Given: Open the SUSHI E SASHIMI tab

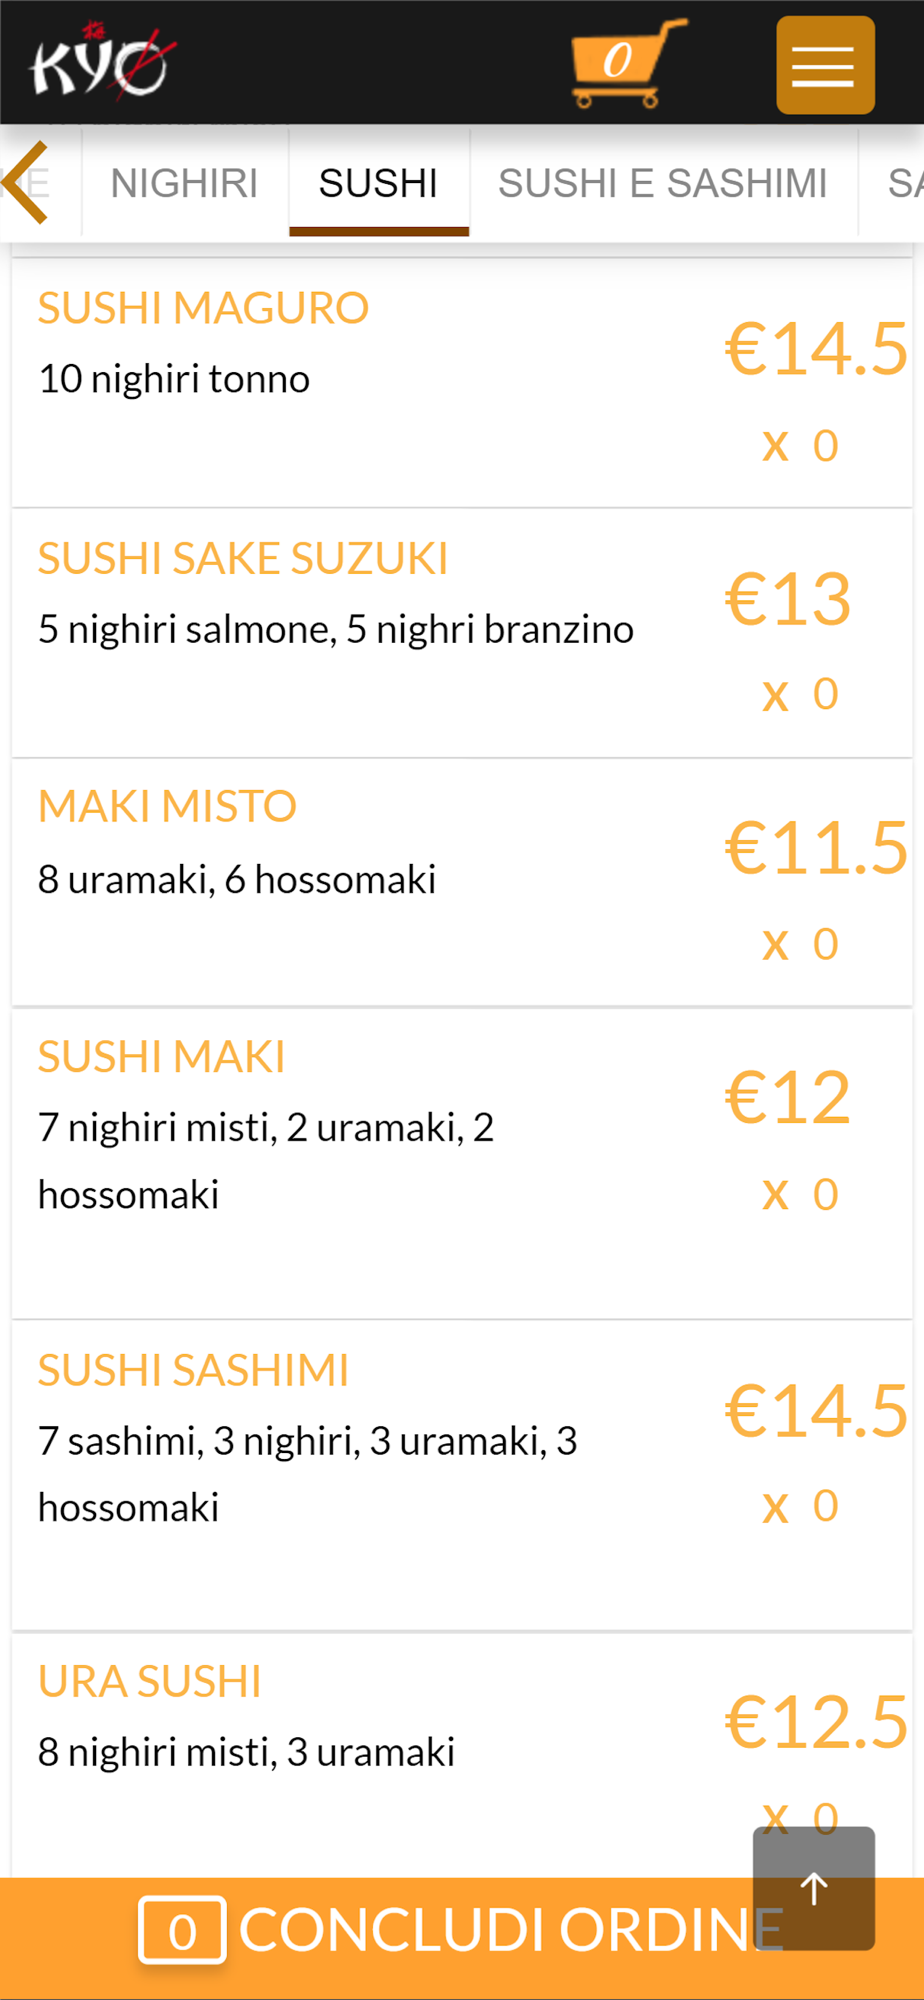Looking at the screenshot, I should 663,184.
